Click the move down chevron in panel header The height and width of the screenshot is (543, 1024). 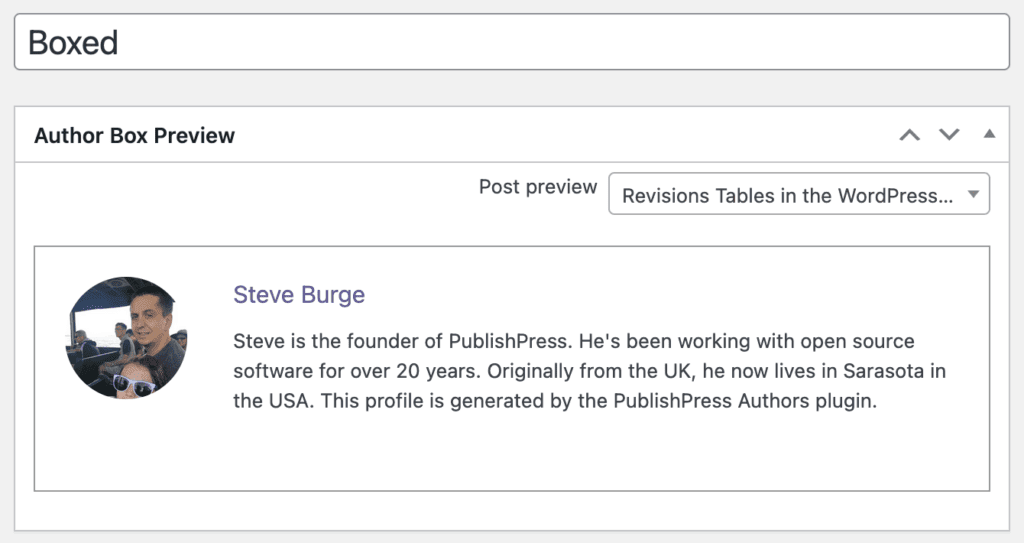point(949,135)
